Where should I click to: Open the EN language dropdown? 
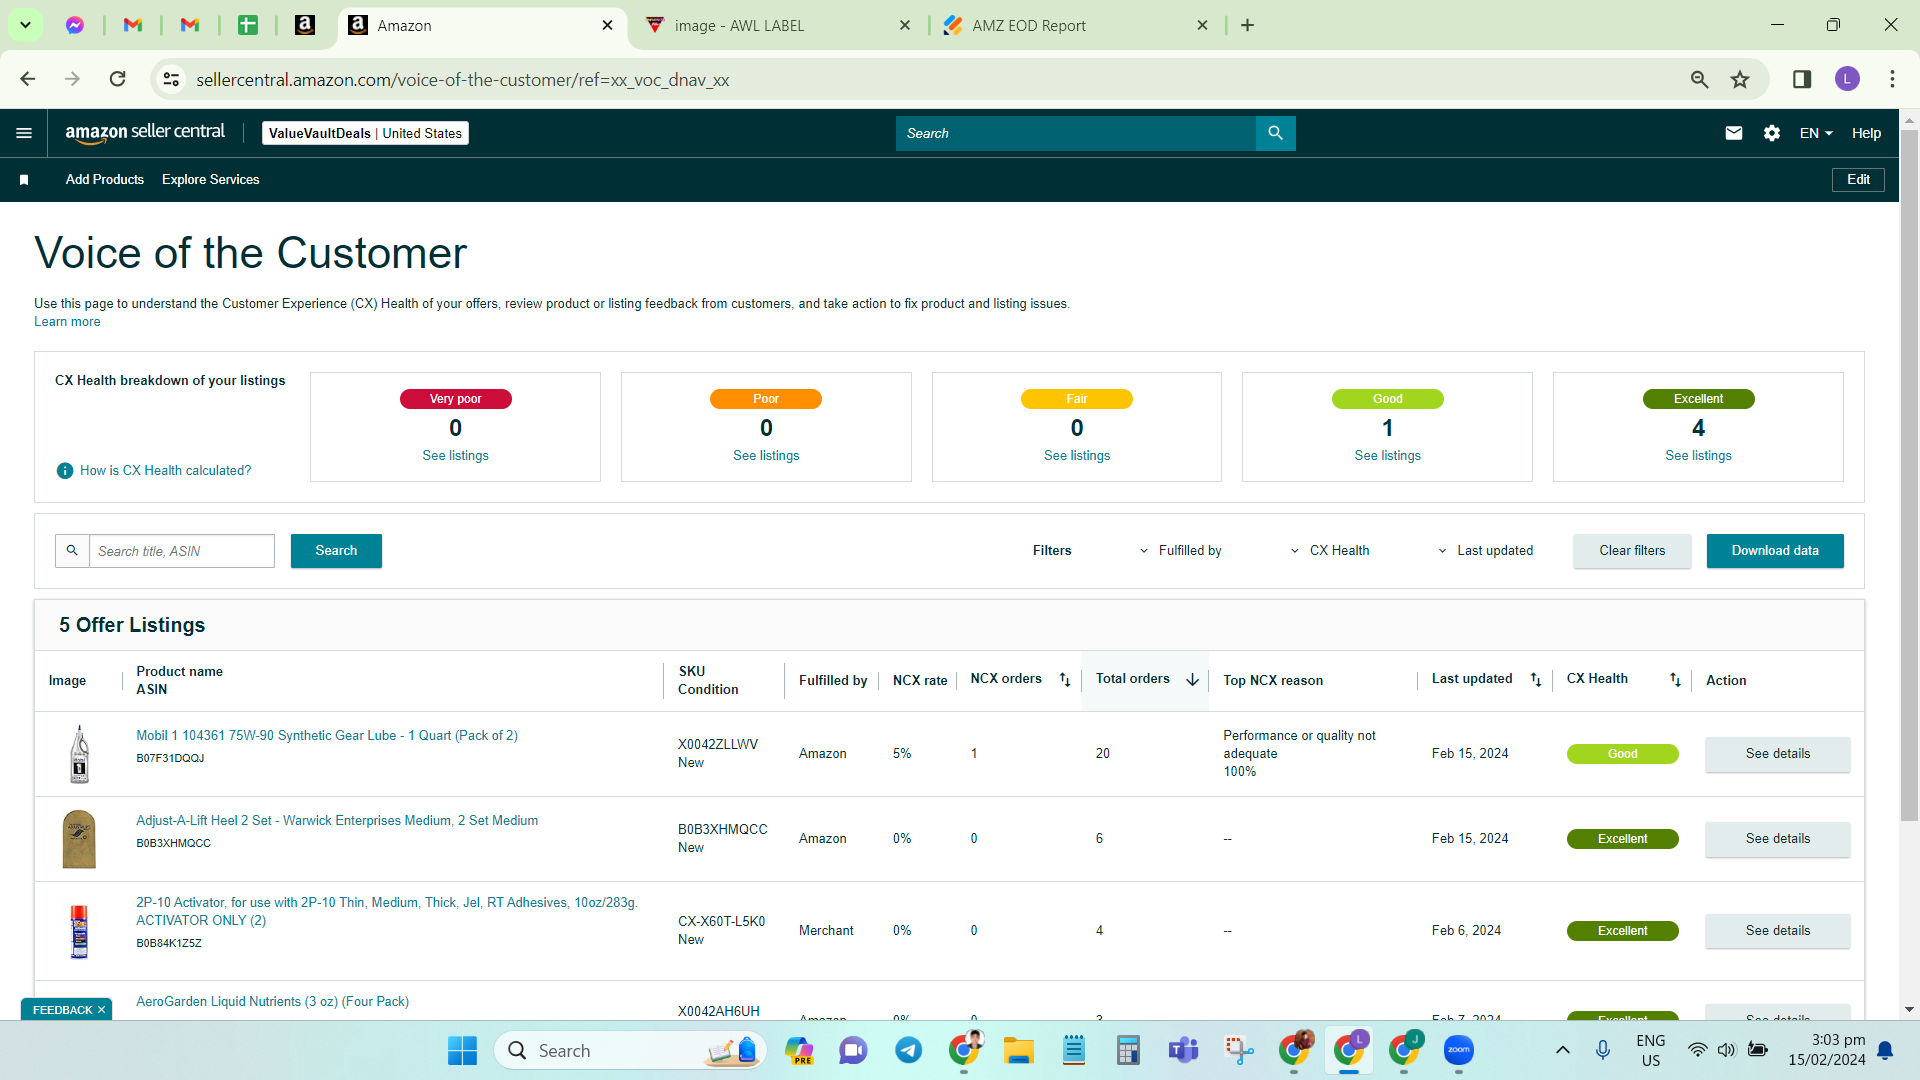1816,133
